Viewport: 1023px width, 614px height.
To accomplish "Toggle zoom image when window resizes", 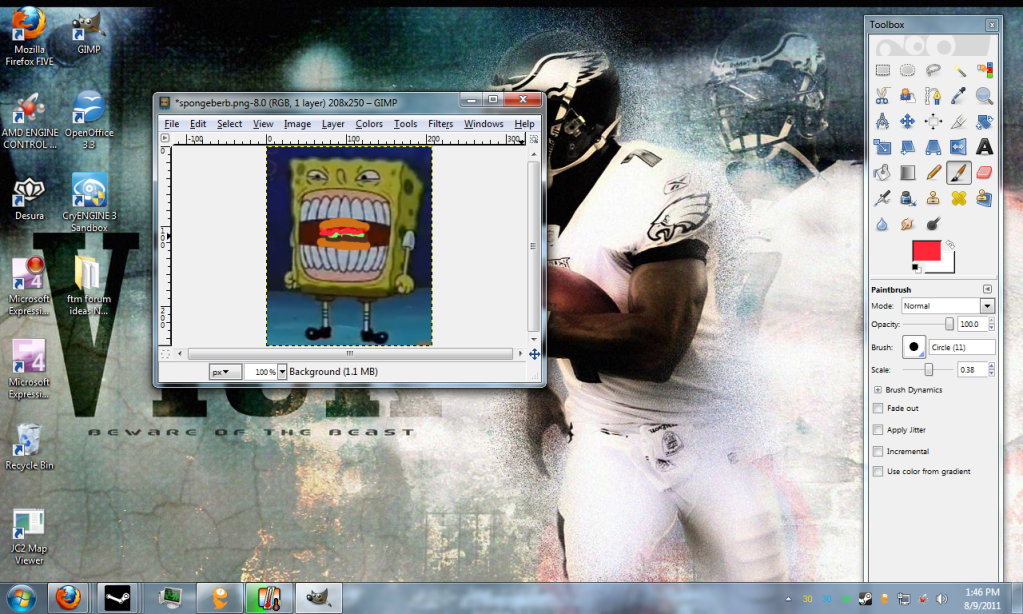I will 534,139.
